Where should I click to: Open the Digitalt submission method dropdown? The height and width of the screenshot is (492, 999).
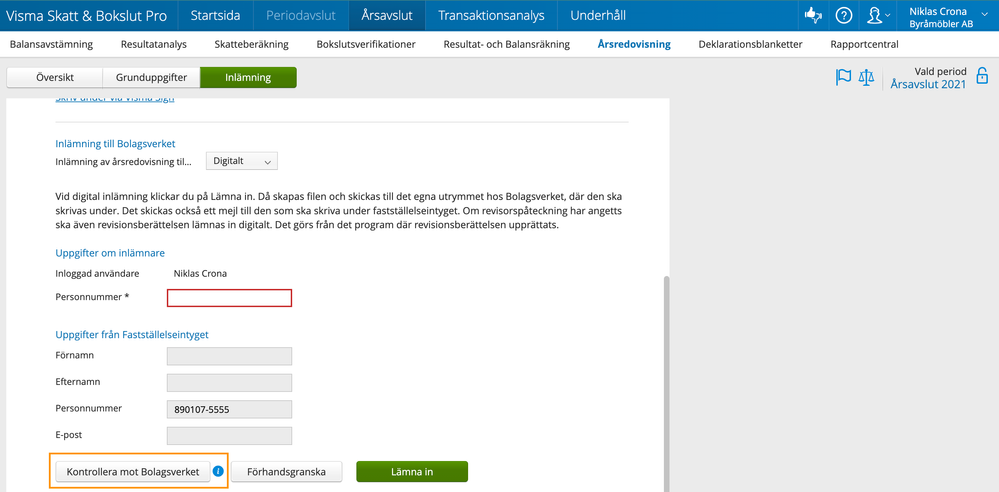(x=242, y=161)
